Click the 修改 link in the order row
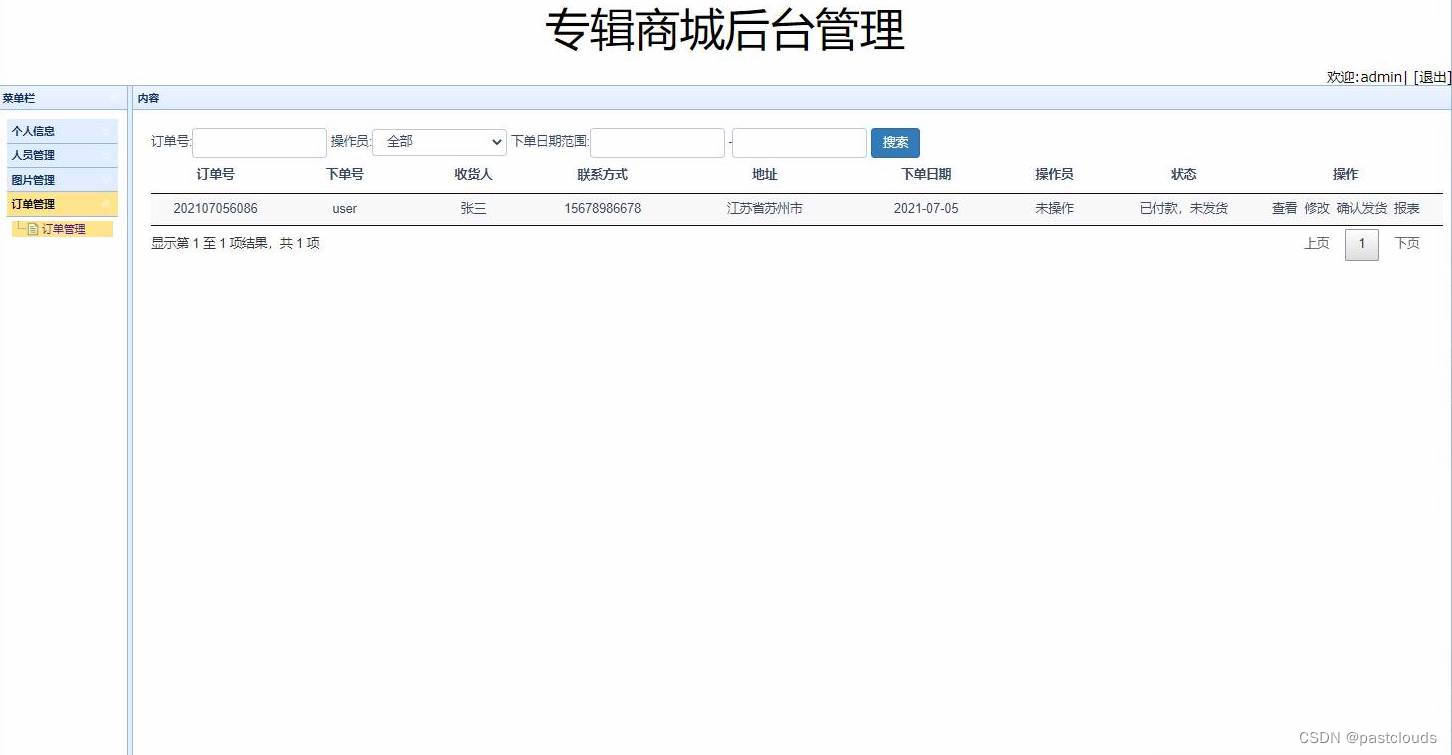 (x=1316, y=209)
